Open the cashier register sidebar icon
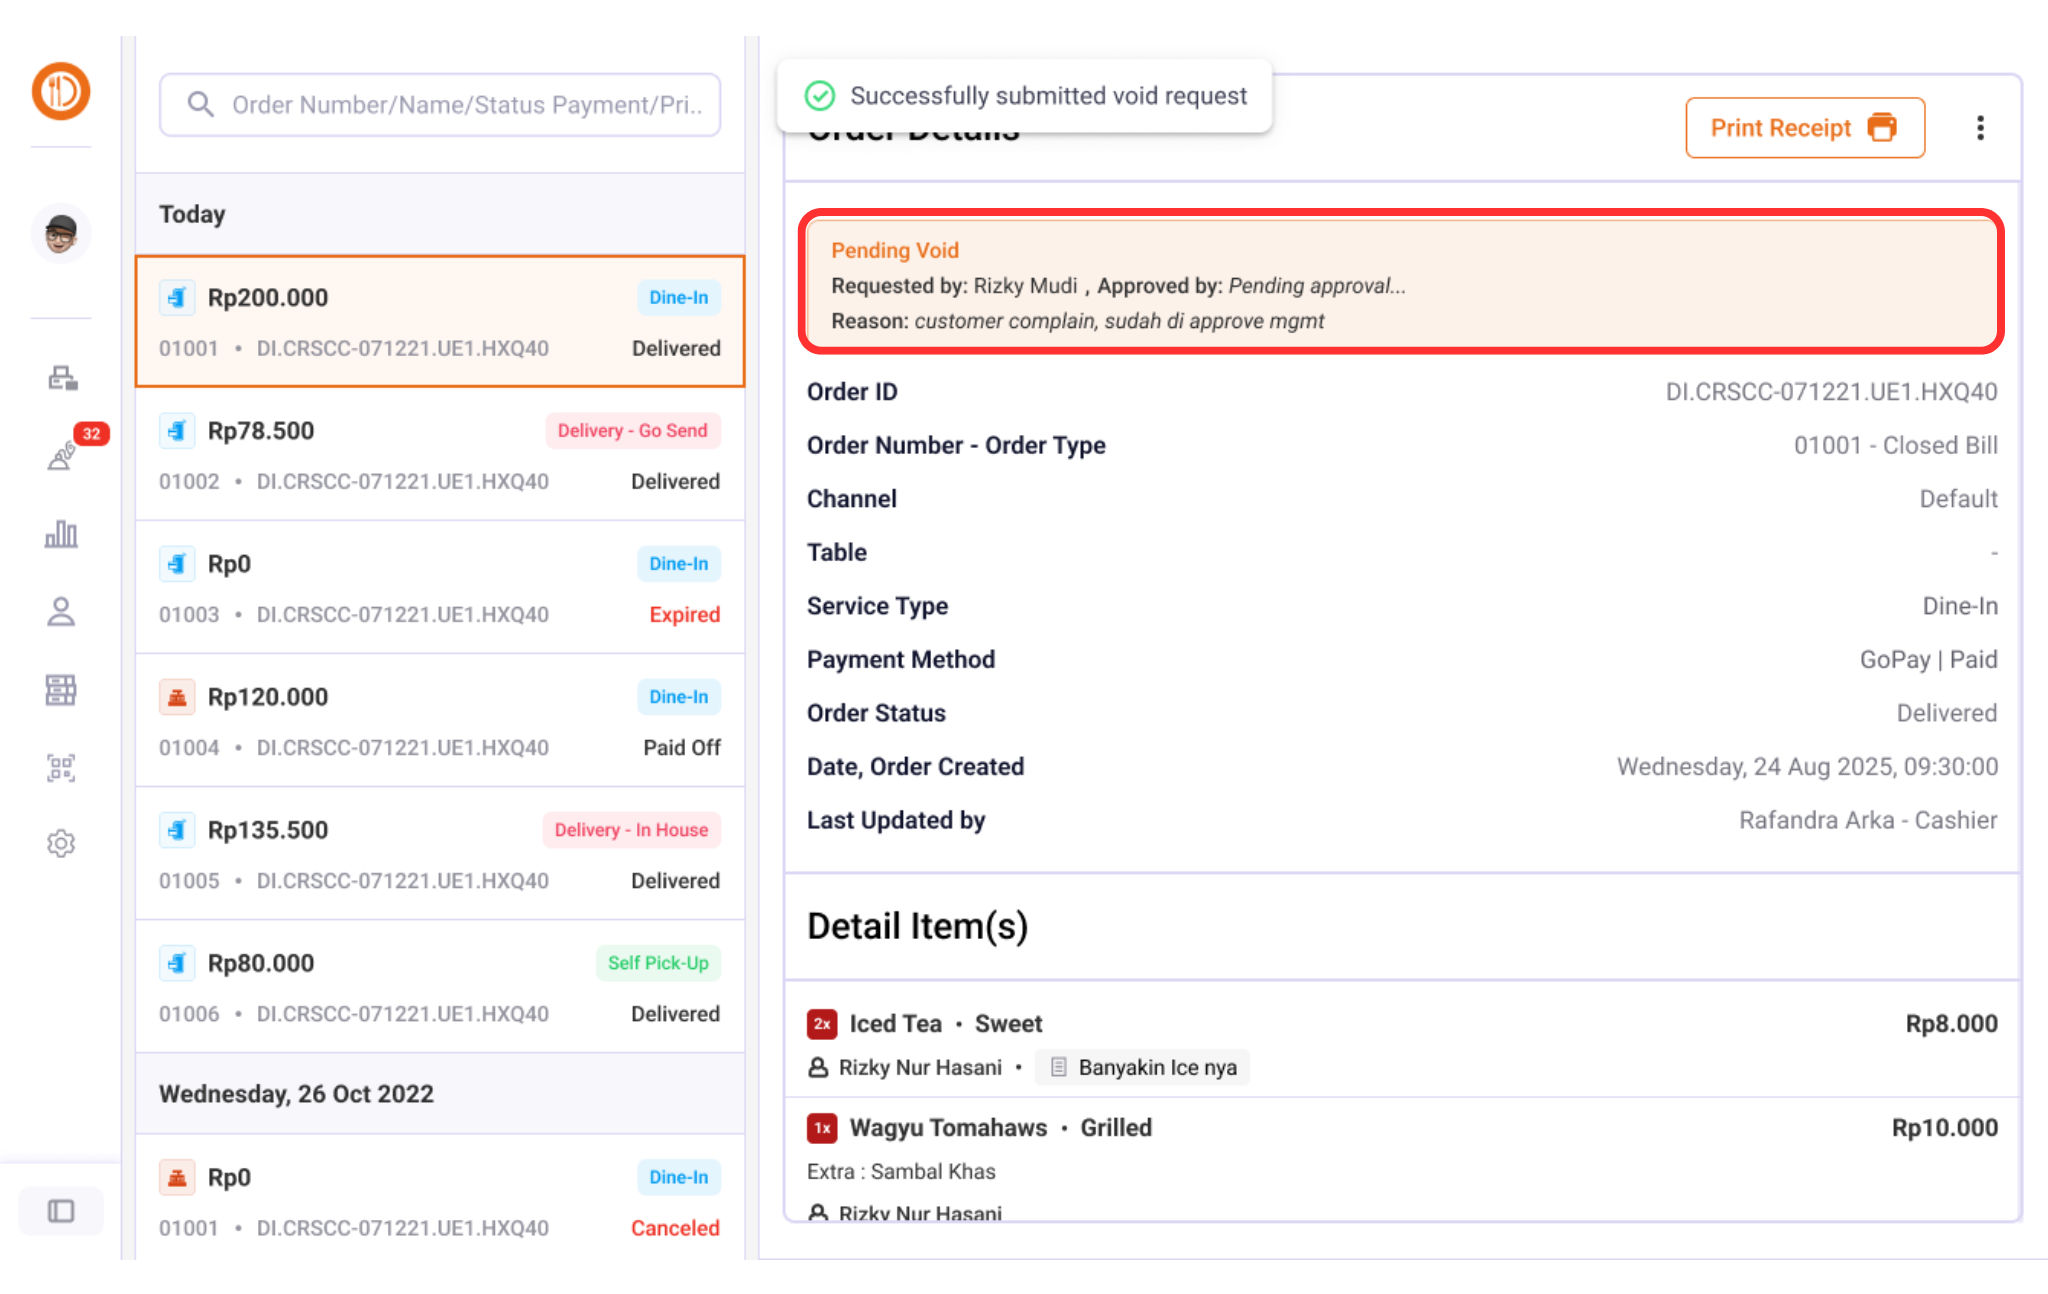This screenshot has height=1294, width=2048. (61, 378)
